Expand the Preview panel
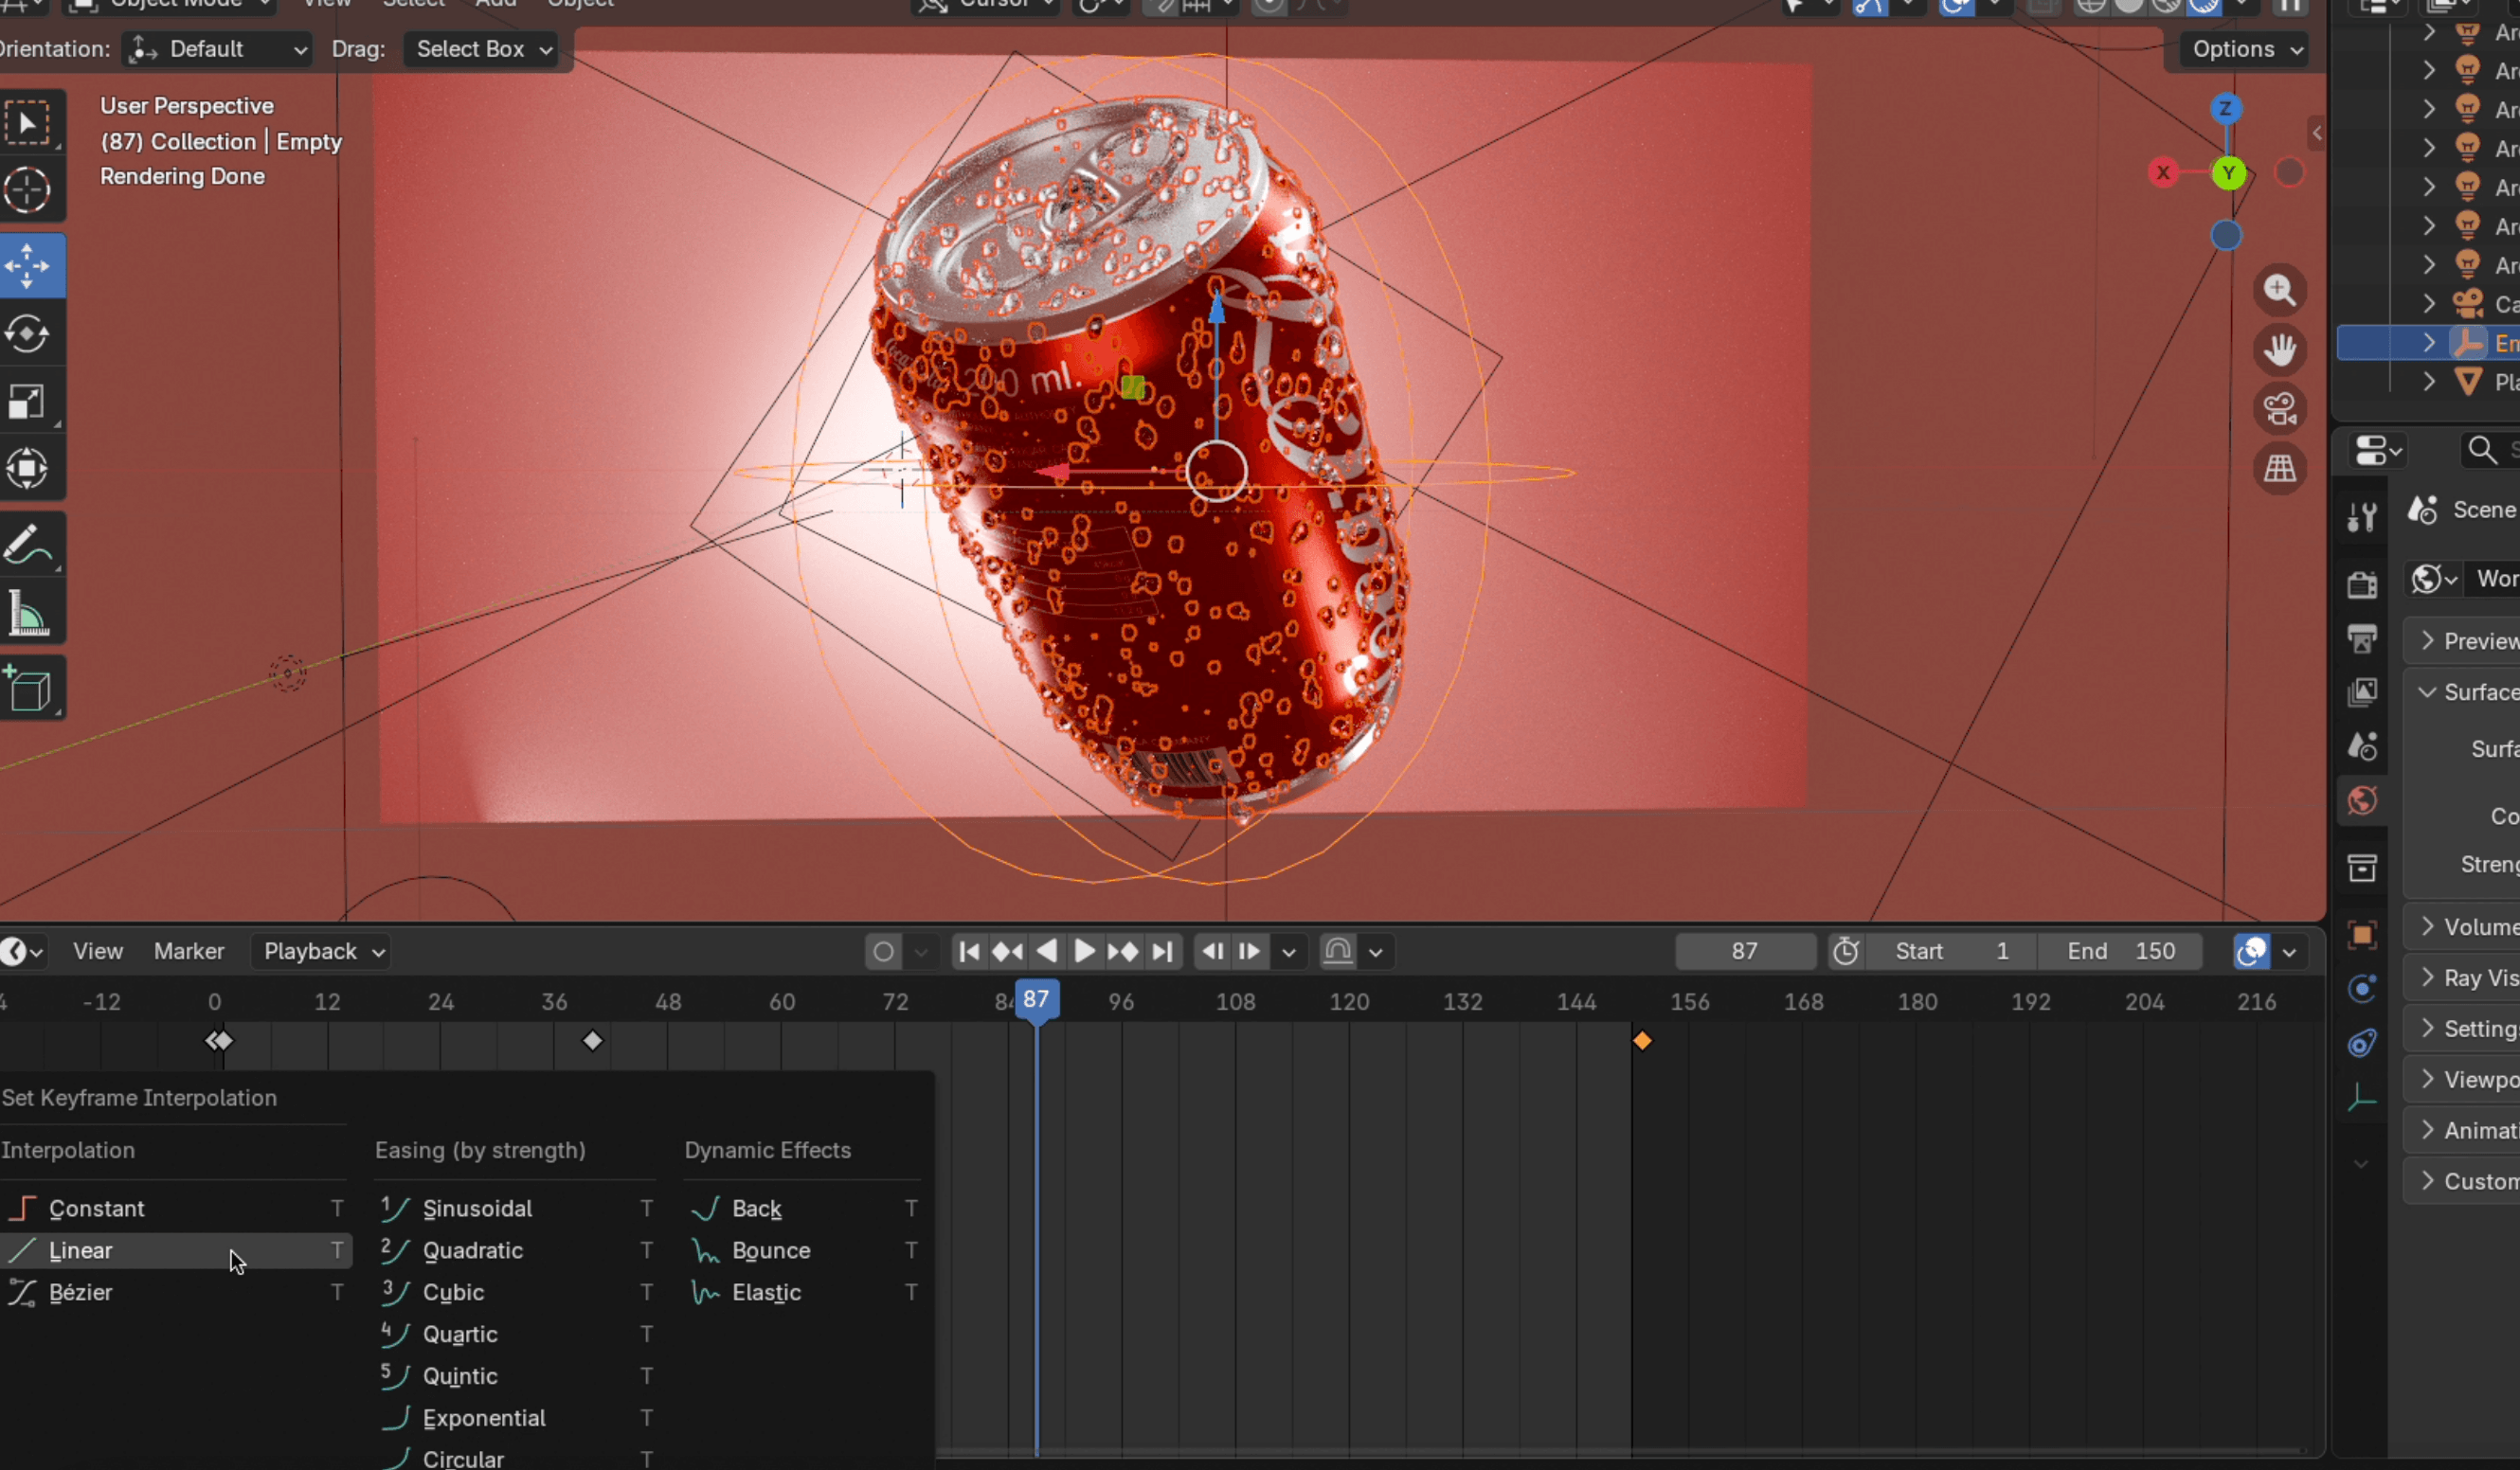Screen dimensions: 2520x1470 [2427, 641]
